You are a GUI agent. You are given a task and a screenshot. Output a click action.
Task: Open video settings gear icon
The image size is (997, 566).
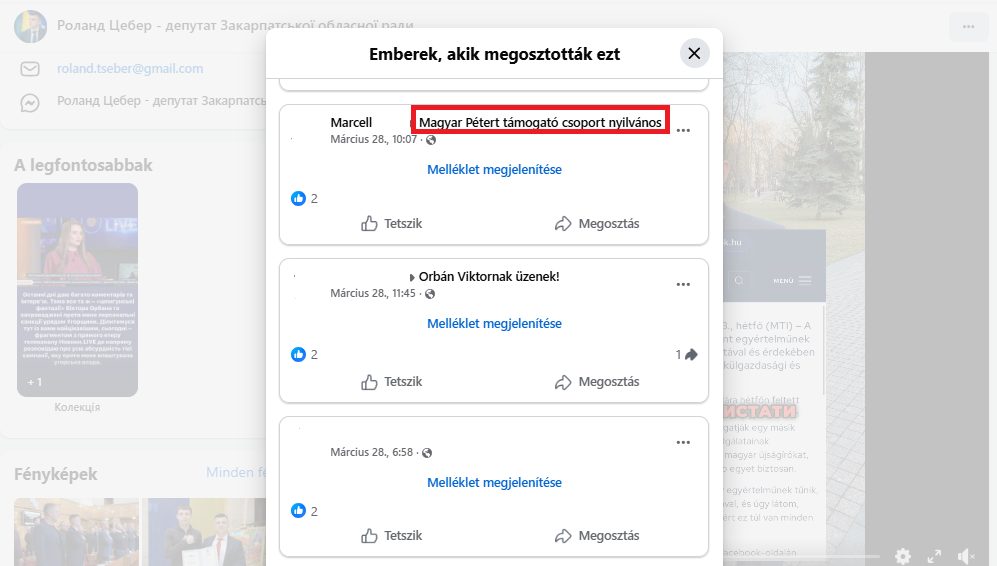[x=903, y=556]
